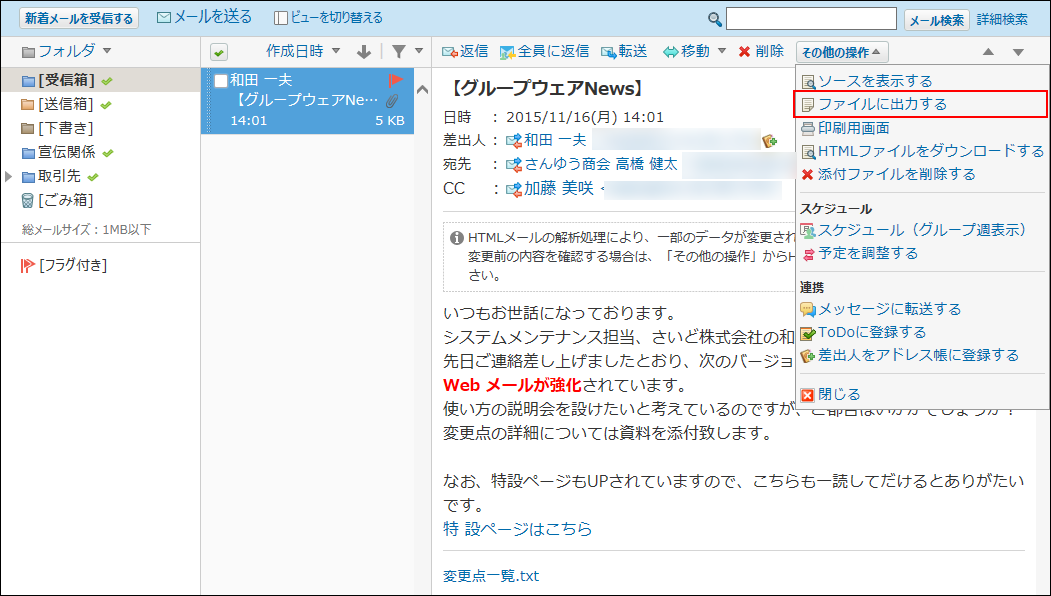The width and height of the screenshot is (1051, 596).
Task: Click the info icon in HTML mail notice
Action: point(457,238)
